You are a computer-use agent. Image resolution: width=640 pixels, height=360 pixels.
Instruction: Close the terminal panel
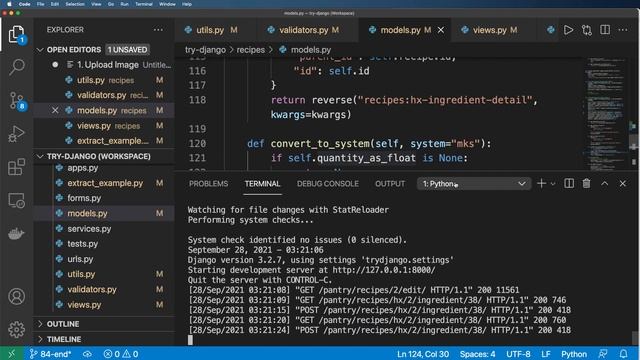(622, 184)
